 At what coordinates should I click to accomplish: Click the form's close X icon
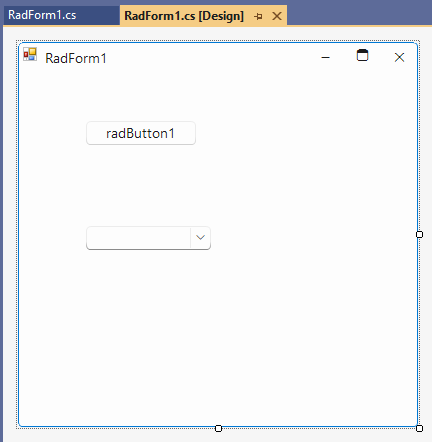tap(399, 57)
